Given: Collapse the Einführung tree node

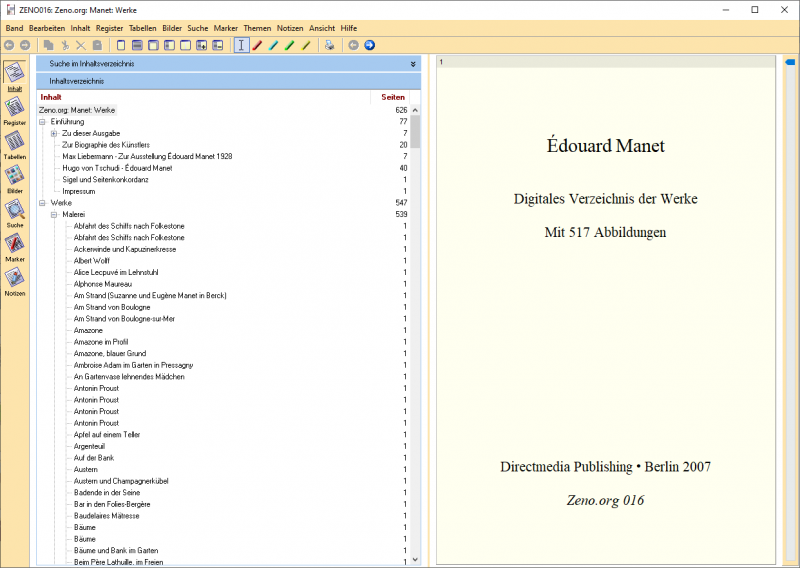Looking at the screenshot, I should coord(43,122).
